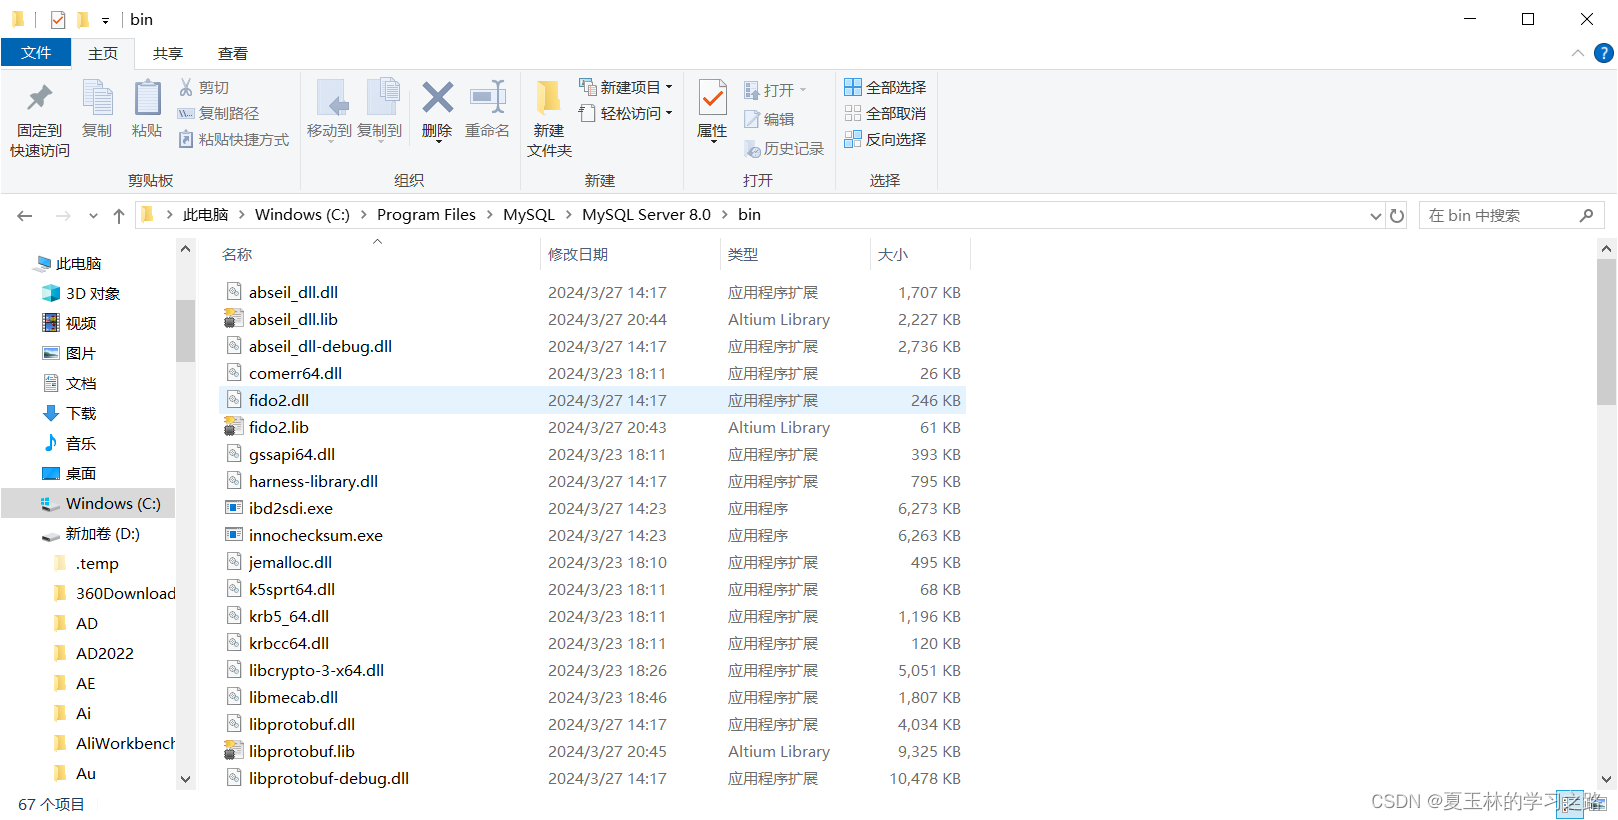Open the Quick Access Toolbar customize dropdown
The image size is (1618, 820).
click(x=105, y=20)
